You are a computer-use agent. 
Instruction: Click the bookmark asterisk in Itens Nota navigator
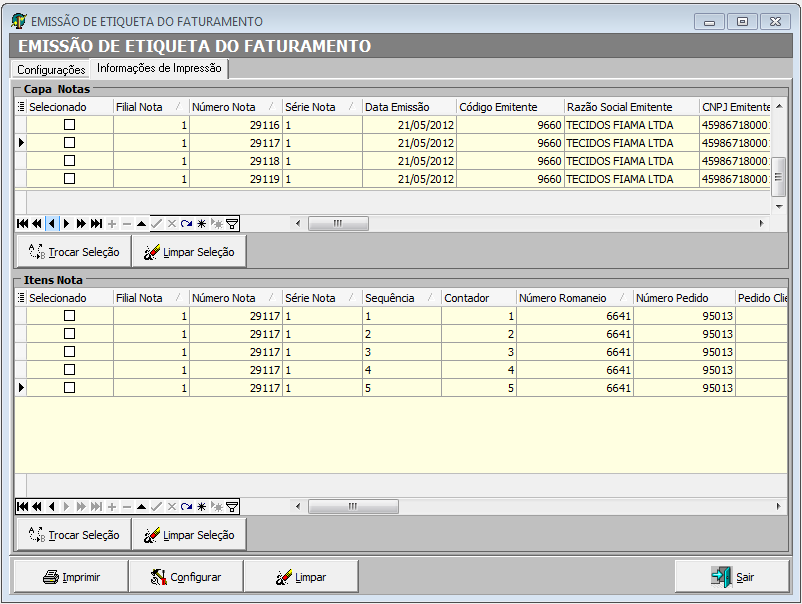[x=201, y=507]
